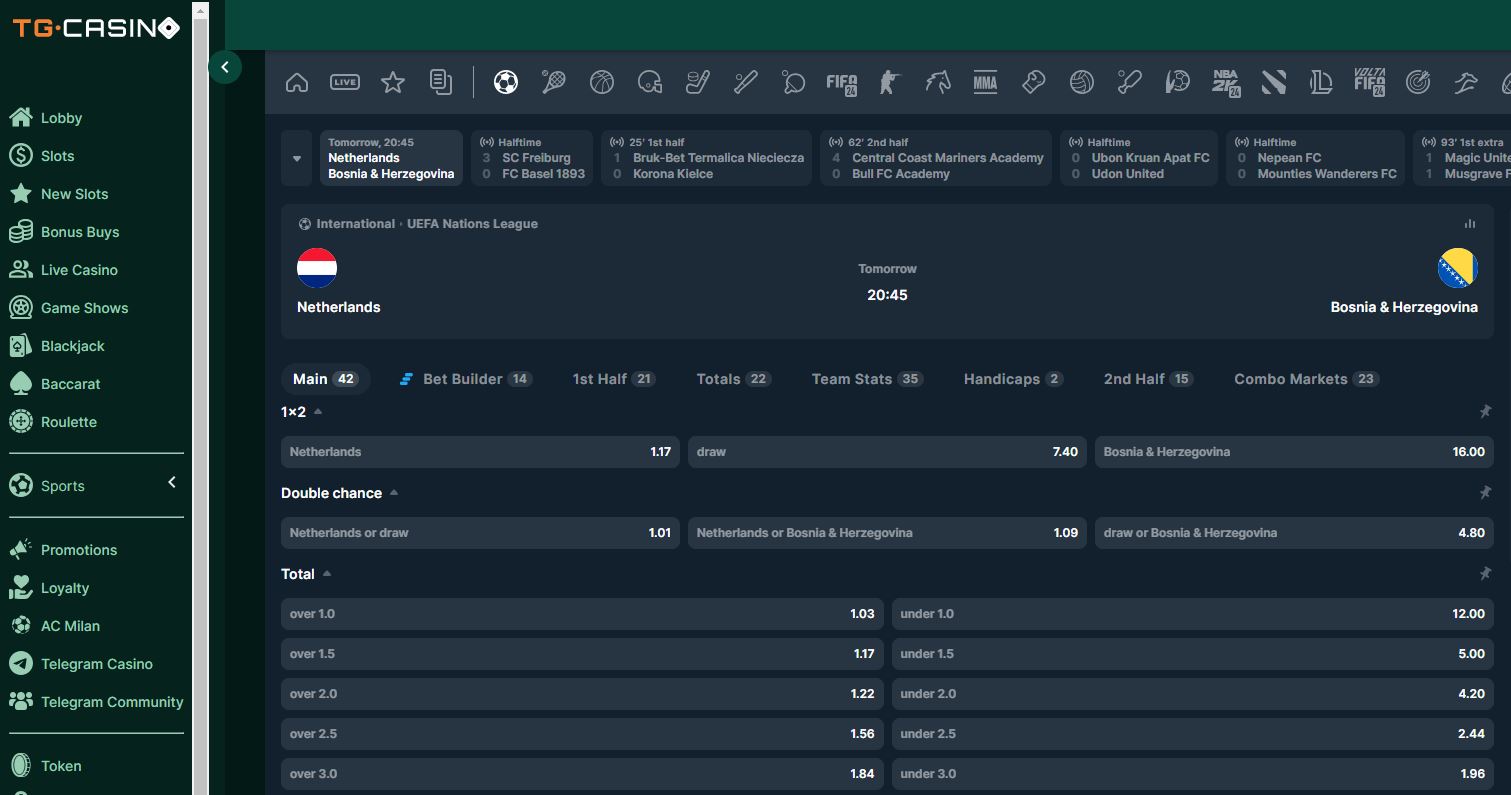
Task: Open the sportsbook home icon
Action: pyautogui.click(x=297, y=82)
